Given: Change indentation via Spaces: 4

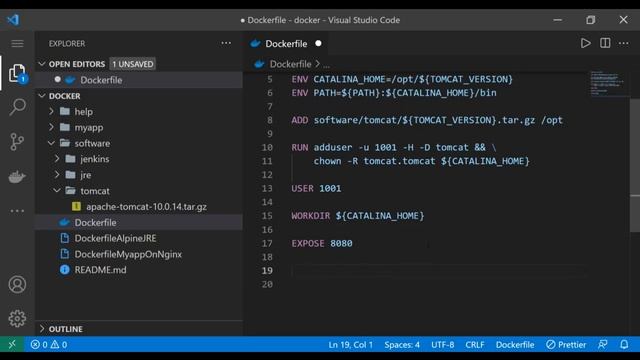Looking at the screenshot, I should pos(402,344).
